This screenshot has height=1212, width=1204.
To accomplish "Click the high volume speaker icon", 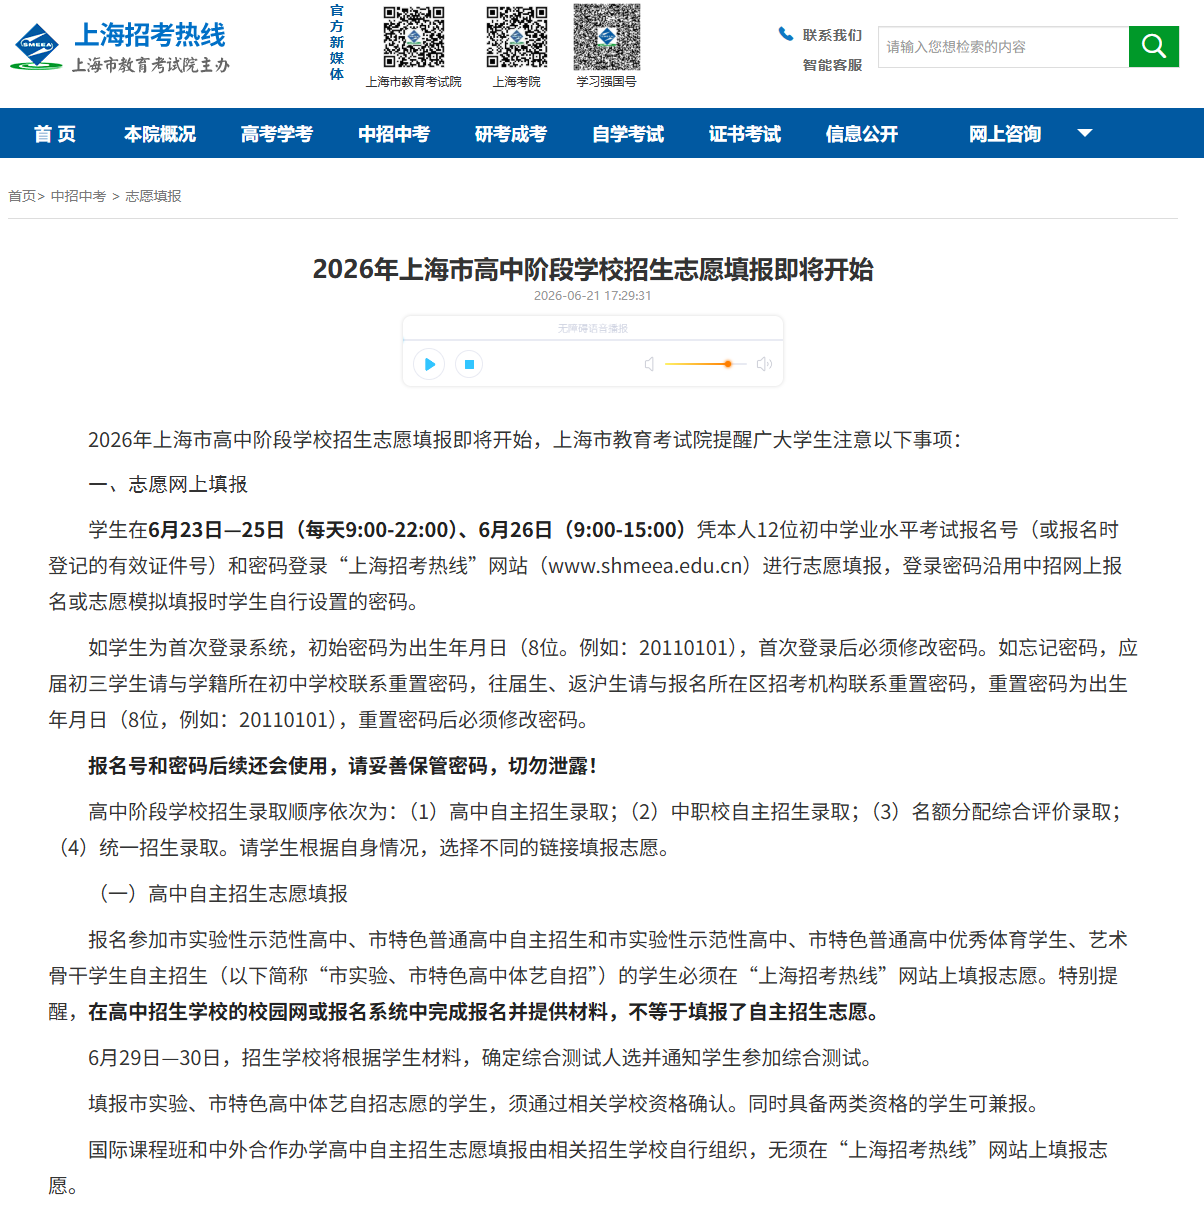I will click(765, 364).
